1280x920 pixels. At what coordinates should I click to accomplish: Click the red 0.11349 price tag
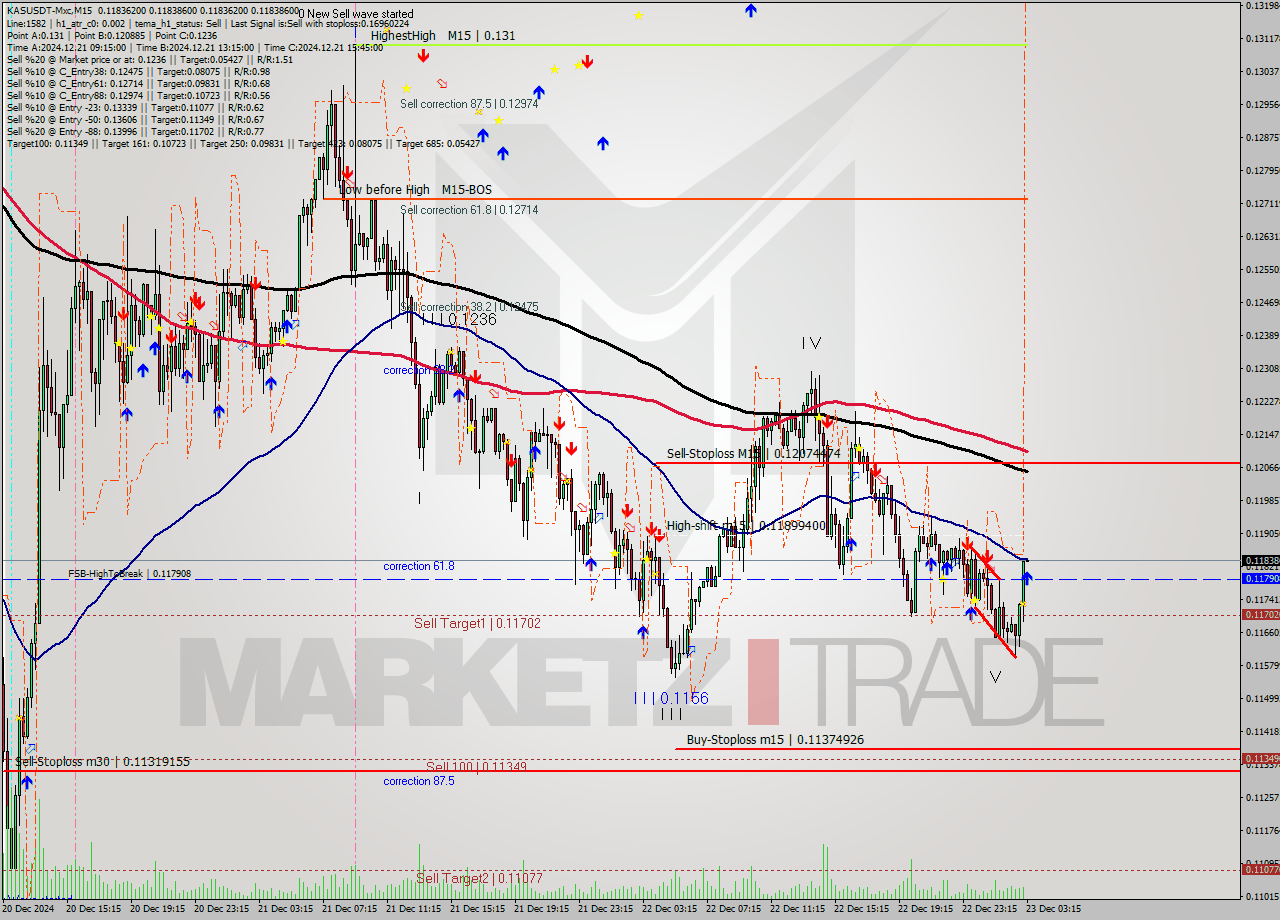click(x=1260, y=758)
